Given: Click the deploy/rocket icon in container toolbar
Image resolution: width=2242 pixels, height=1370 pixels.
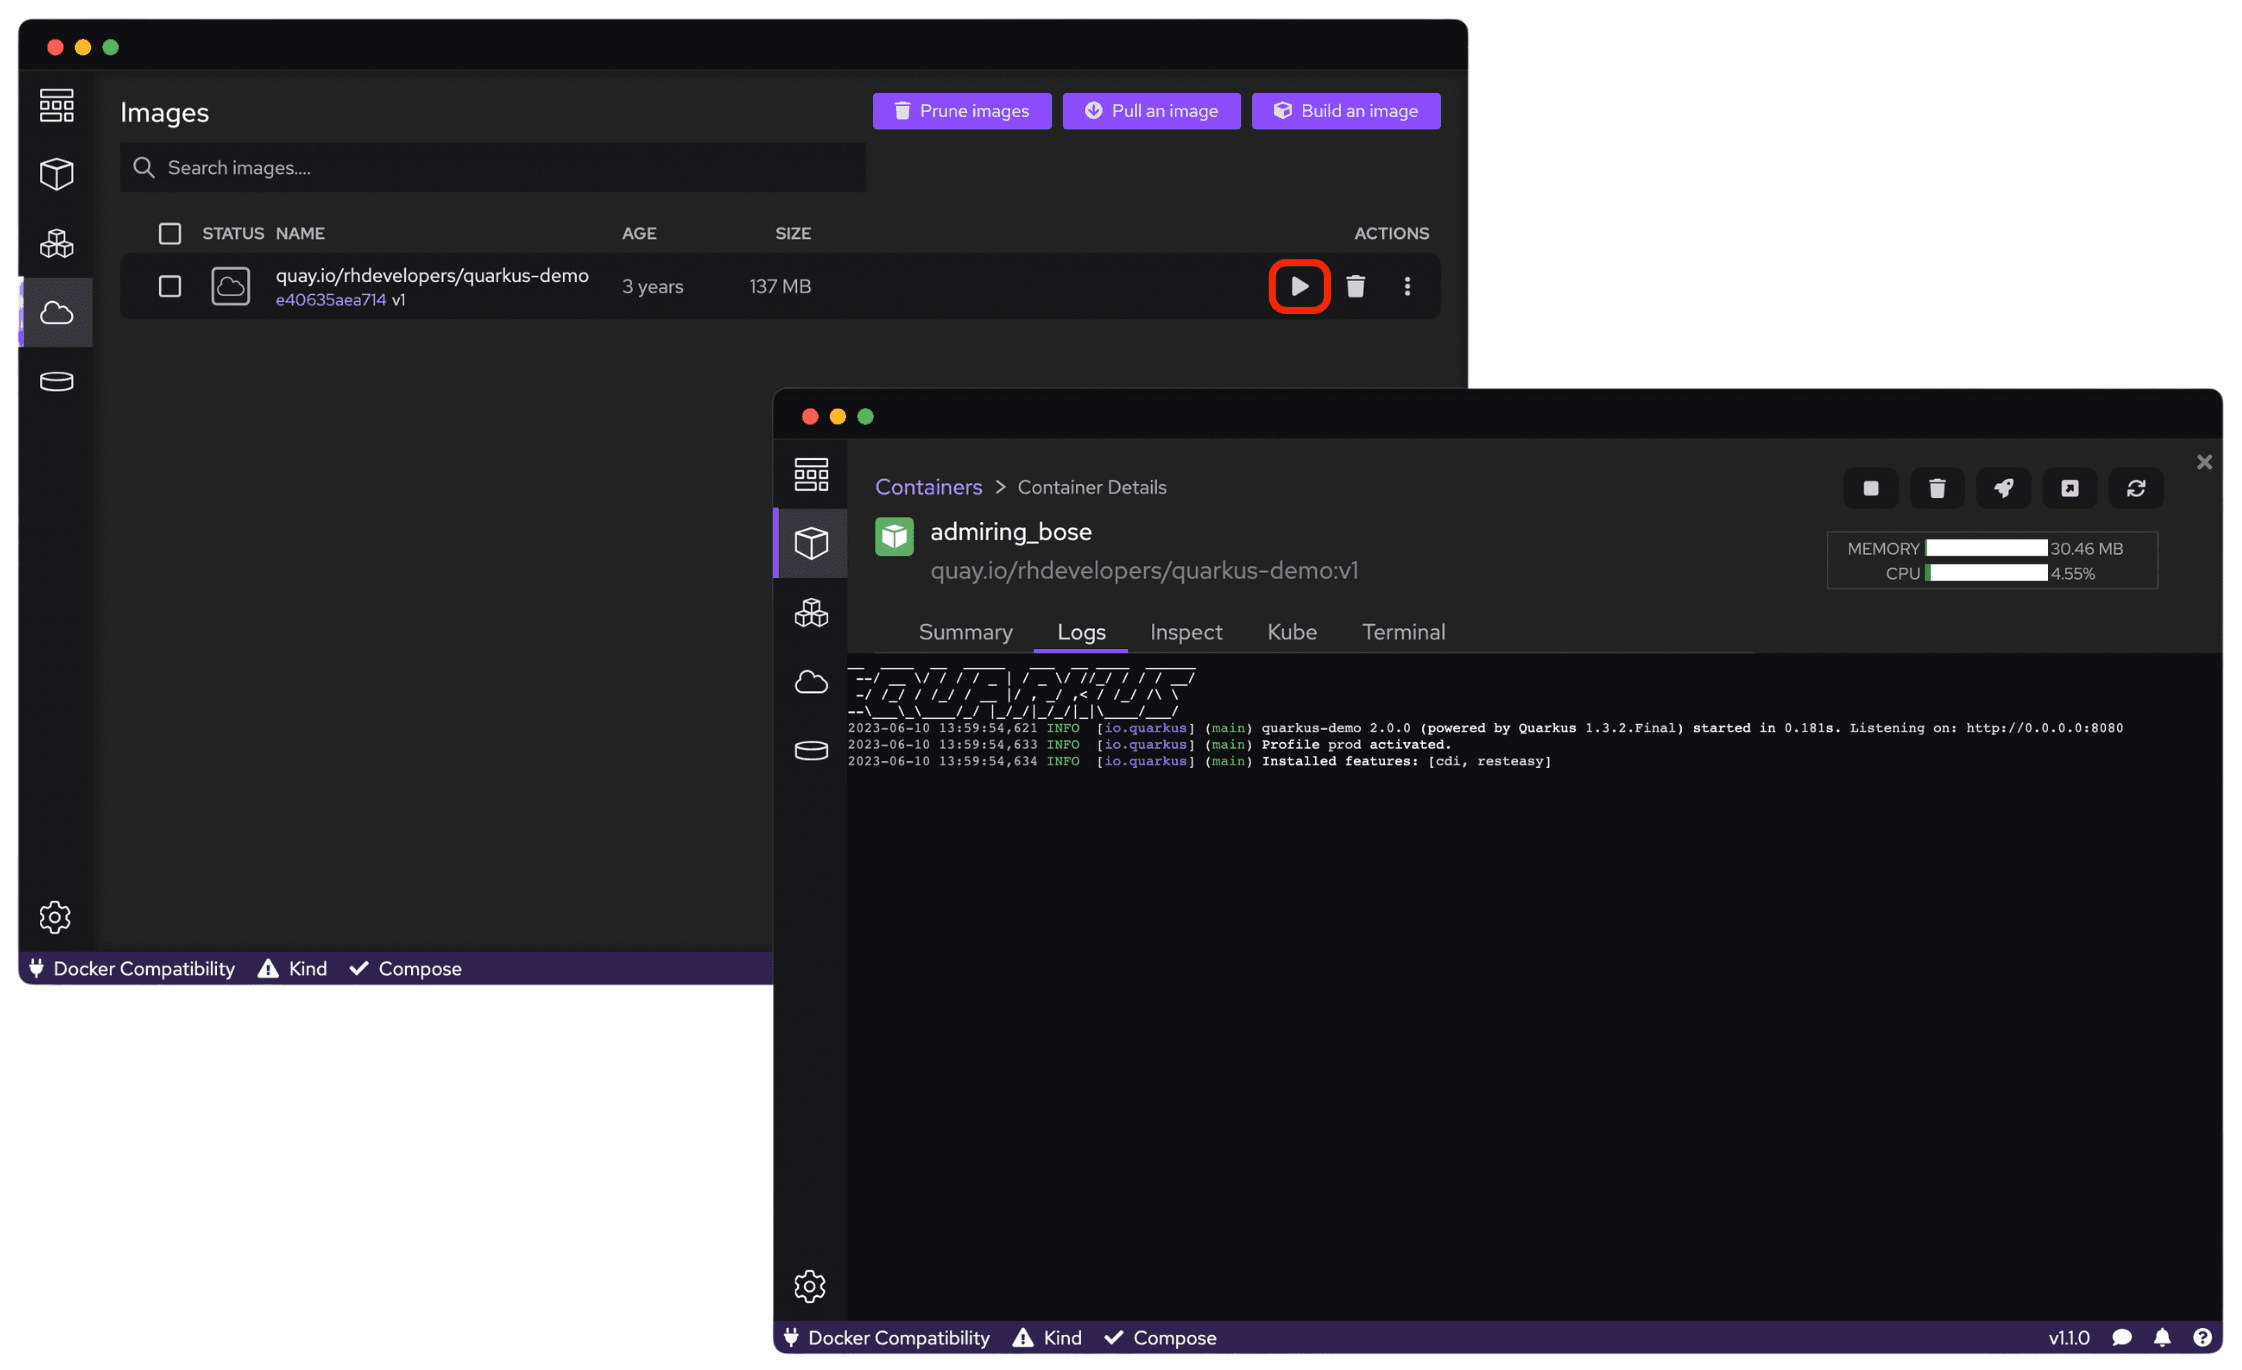Looking at the screenshot, I should point(2003,487).
